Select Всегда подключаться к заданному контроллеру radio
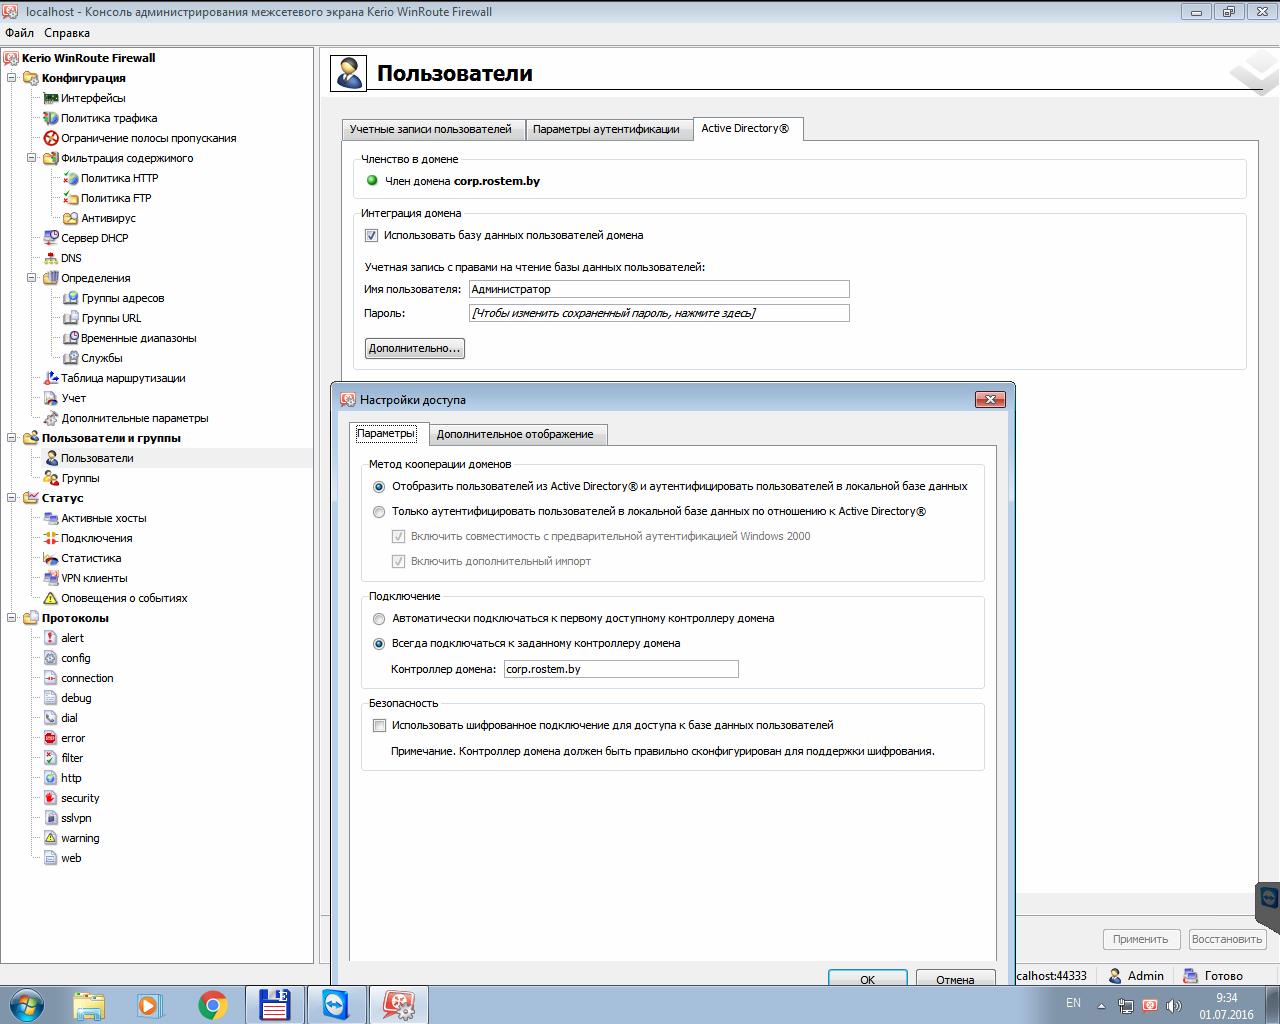Viewport: 1280px width, 1024px height. (379, 644)
